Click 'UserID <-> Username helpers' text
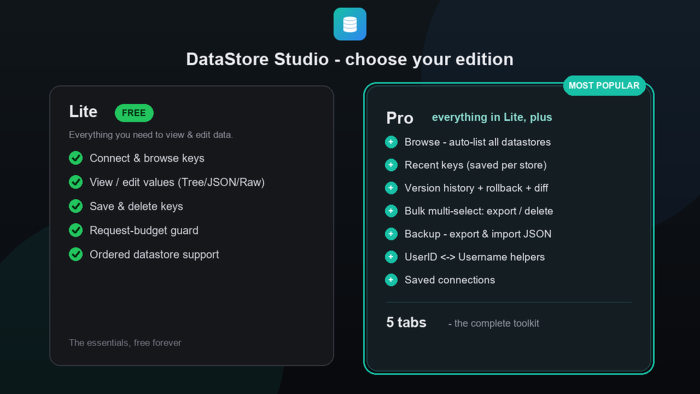 475,257
